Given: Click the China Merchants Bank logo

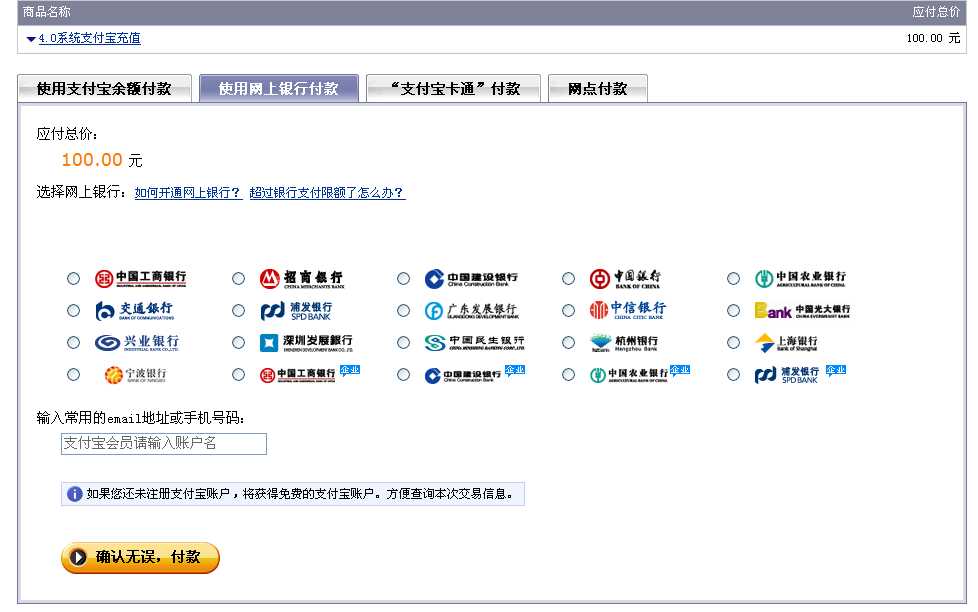Looking at the screenshot, I should tap(298, 278).
